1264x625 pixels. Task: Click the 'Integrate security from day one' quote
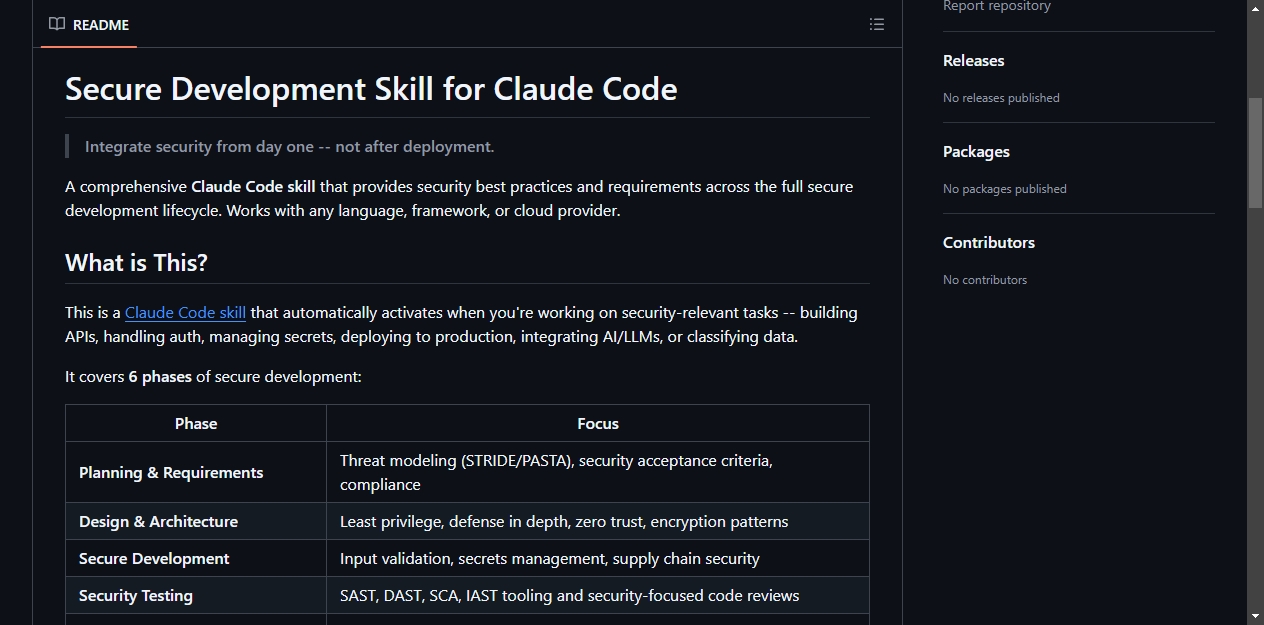click(290, 147)
